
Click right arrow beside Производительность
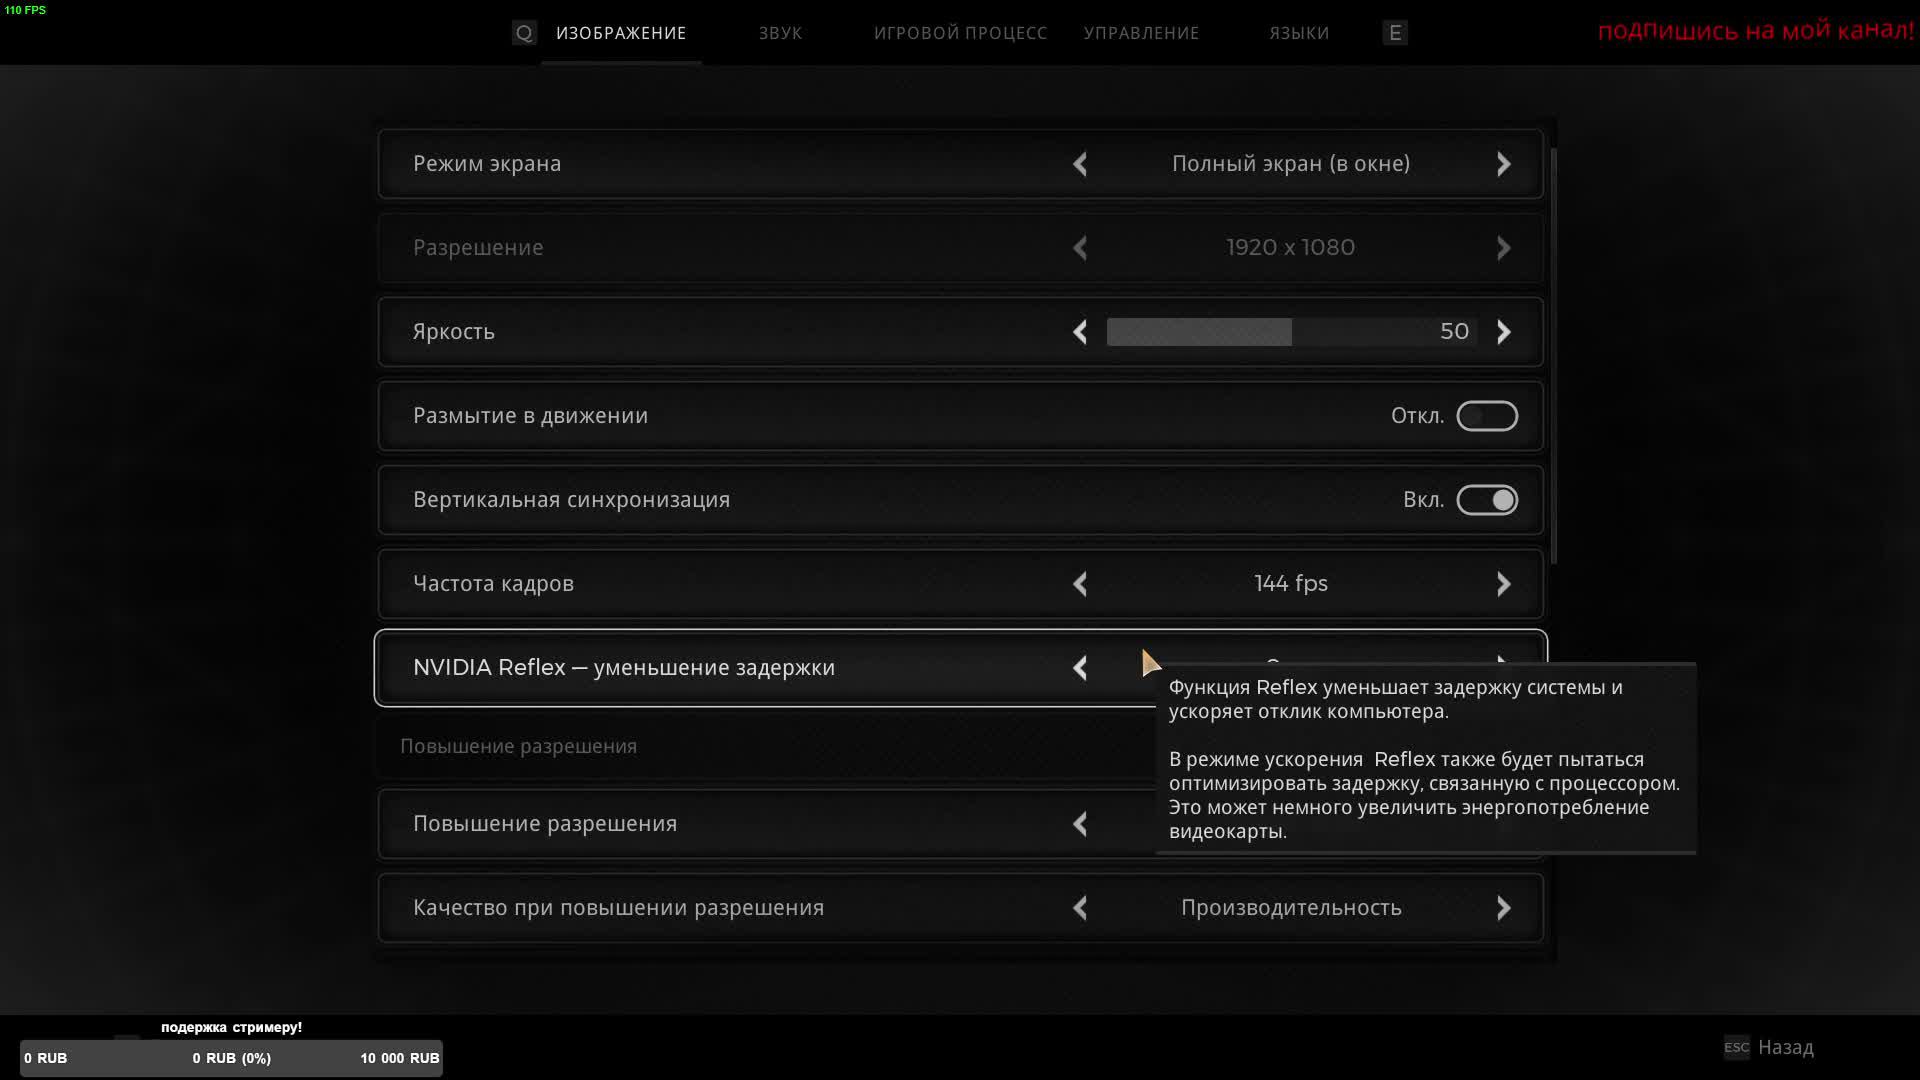point(1503,908)
